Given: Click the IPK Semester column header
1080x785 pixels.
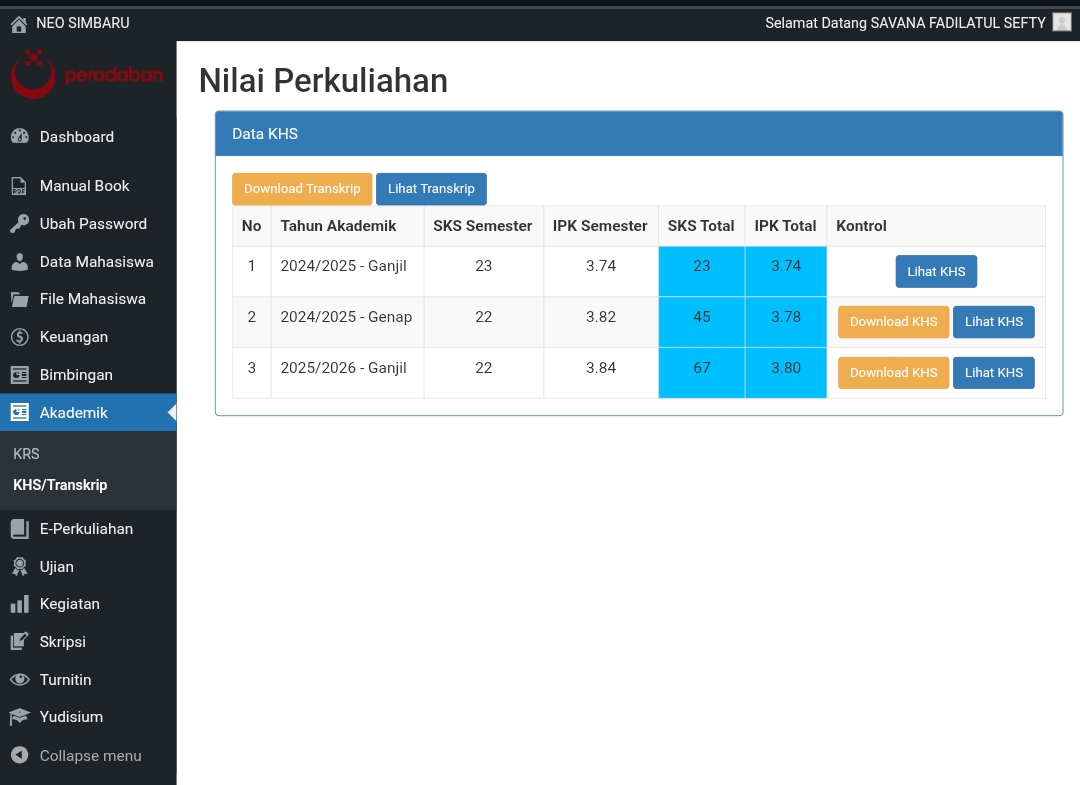Looking at the screenshot, I should (600, 226).
